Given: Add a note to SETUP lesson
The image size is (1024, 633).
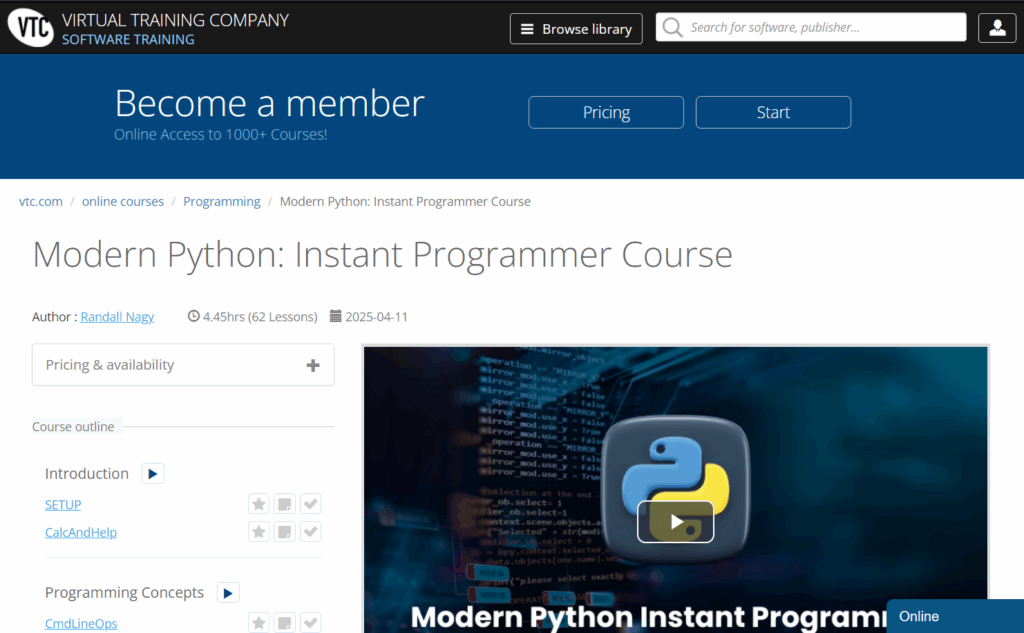Looking at the screenshot, I should click(x=285, y=504).
